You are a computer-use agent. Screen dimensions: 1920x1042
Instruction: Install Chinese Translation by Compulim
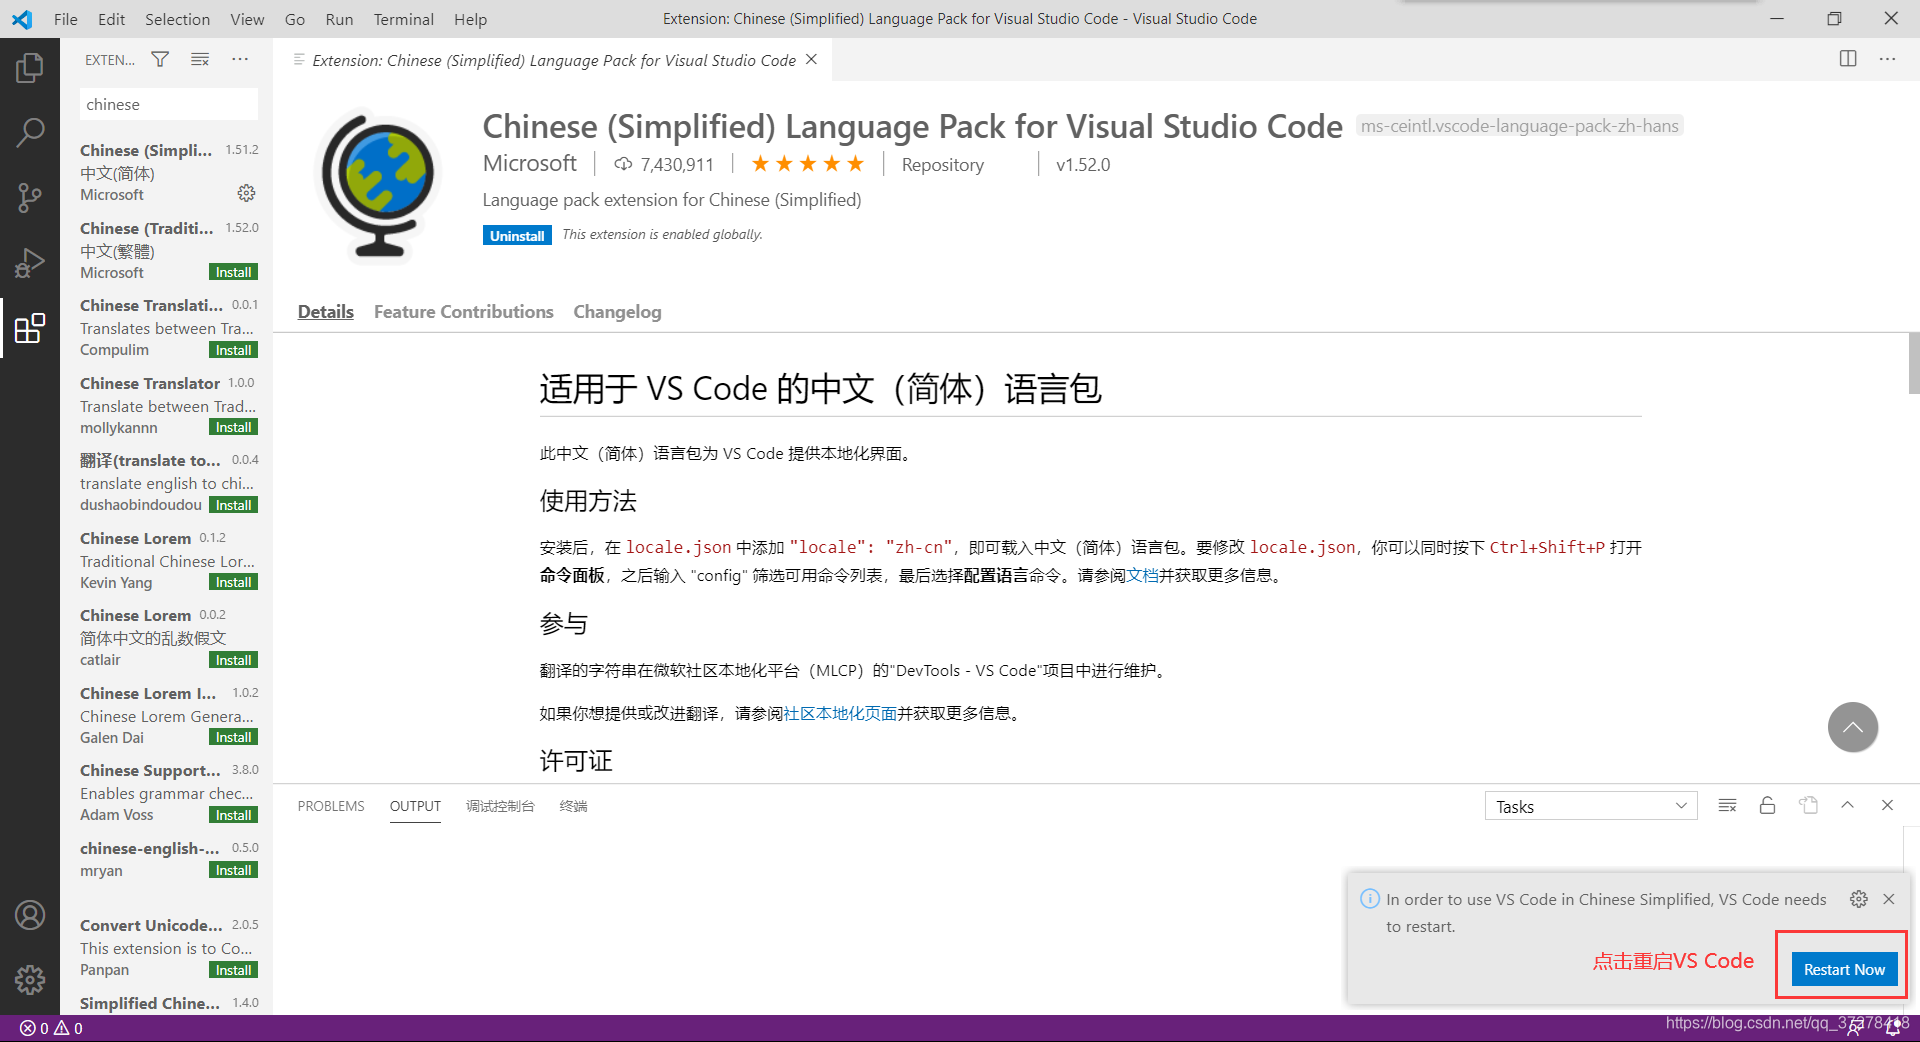234,350
